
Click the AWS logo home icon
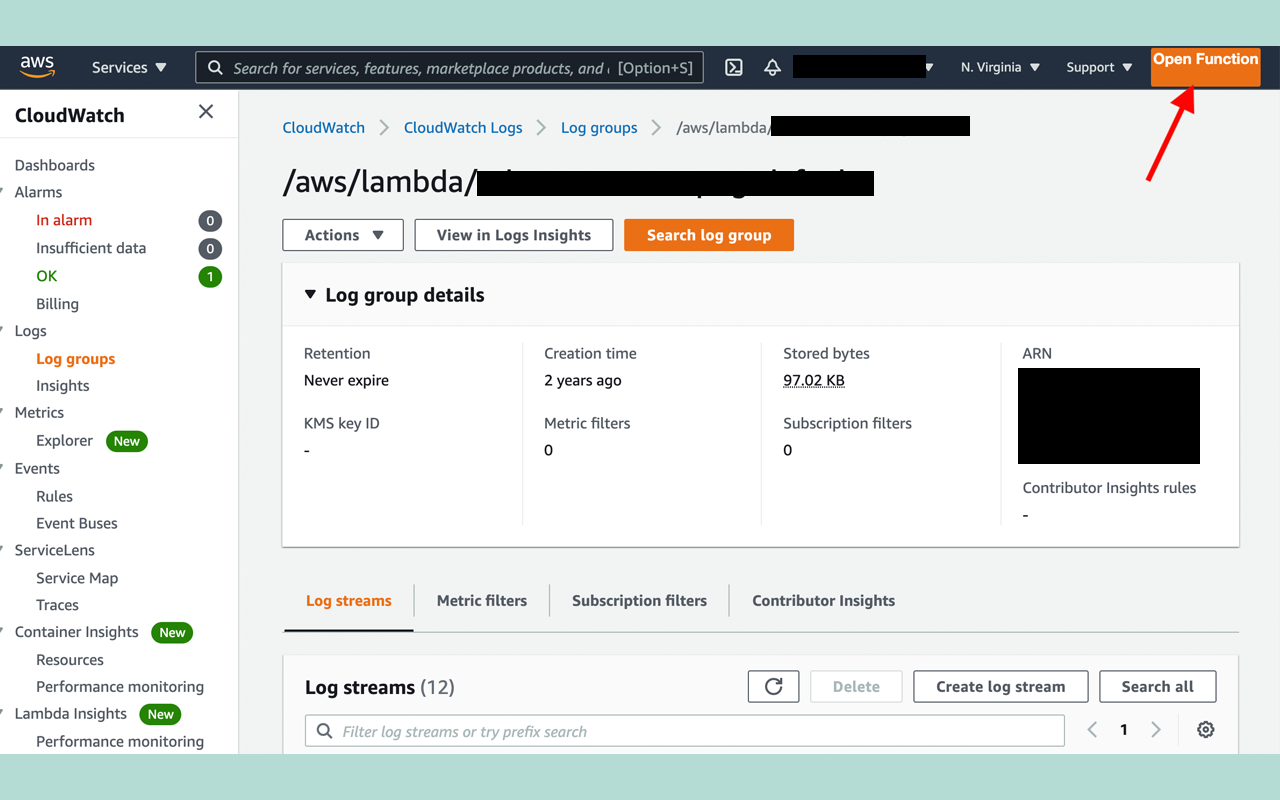[x=37, y=67]
